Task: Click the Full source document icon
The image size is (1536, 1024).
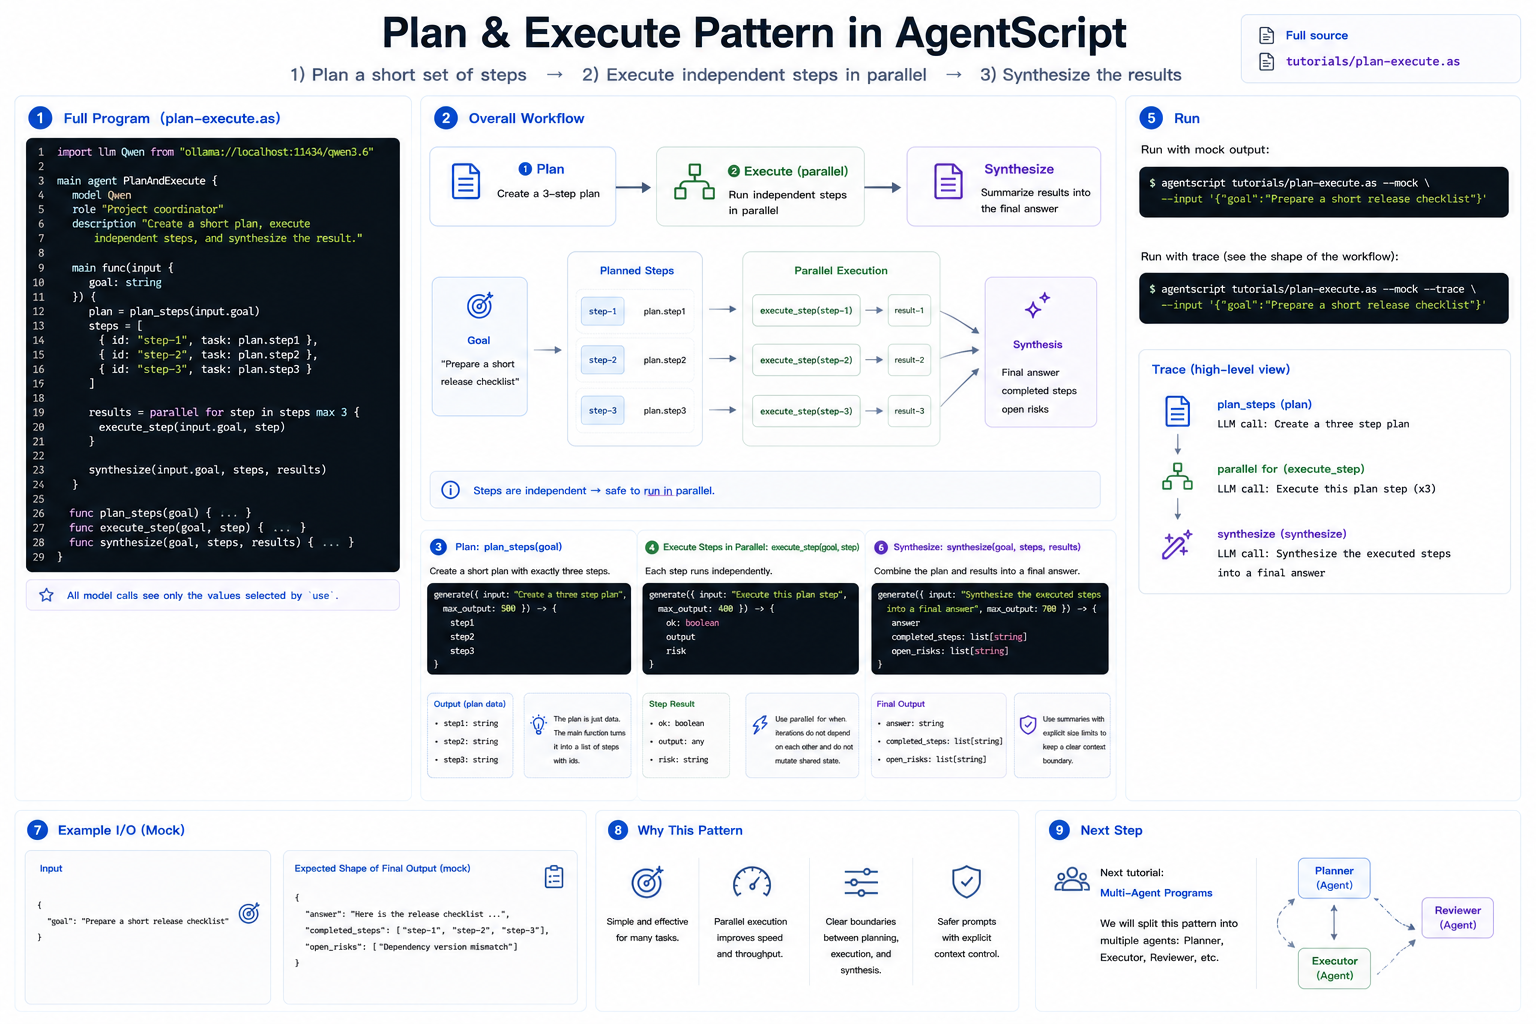Action: click(x=1266, y=35)
